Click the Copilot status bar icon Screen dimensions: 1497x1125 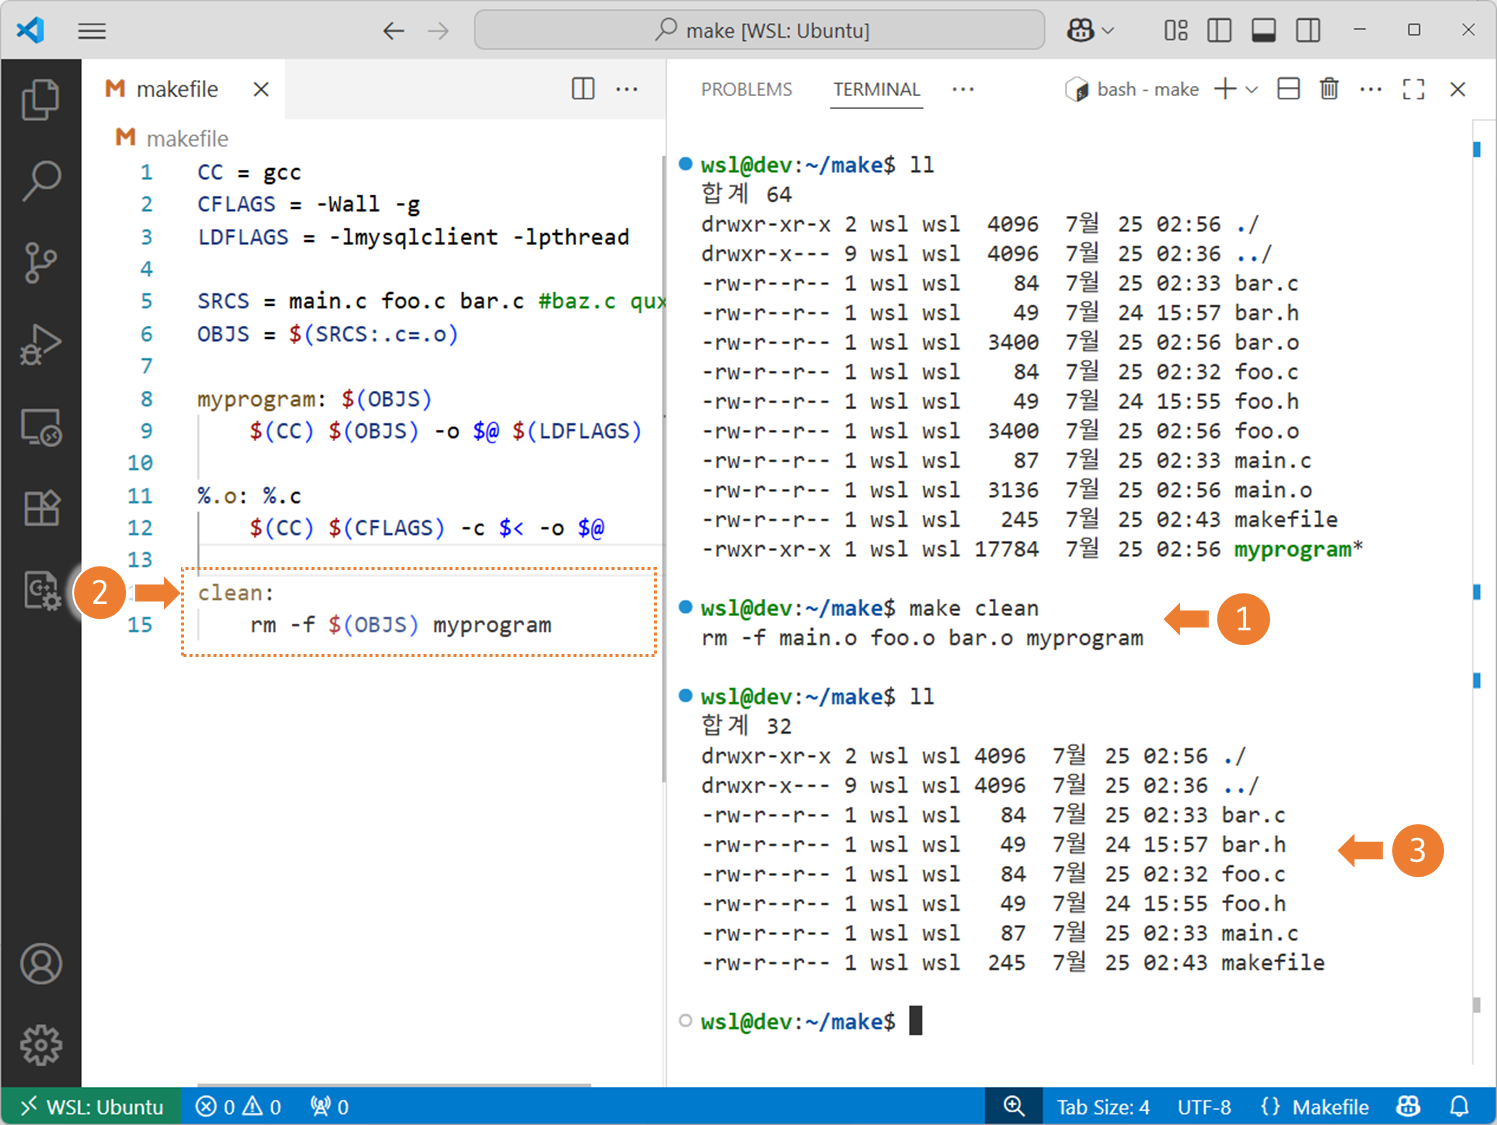click(1408, 1107)
